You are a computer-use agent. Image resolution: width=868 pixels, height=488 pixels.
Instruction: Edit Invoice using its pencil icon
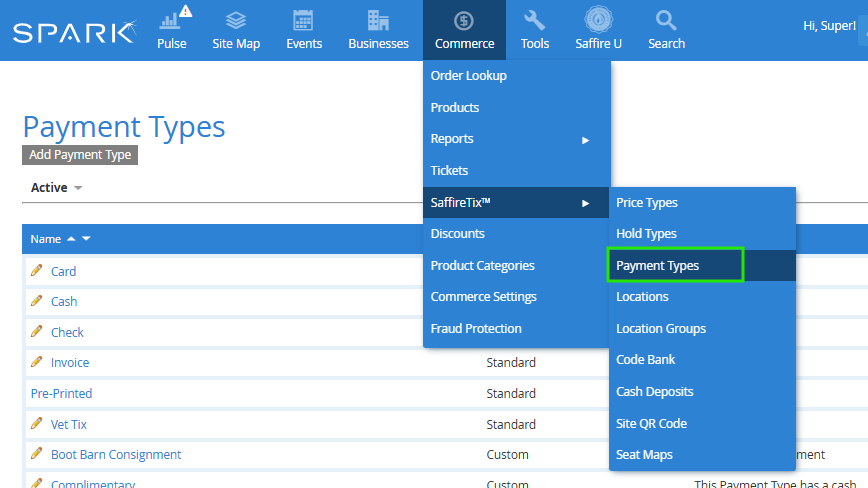pyautogui.click(x=37, y=361)
